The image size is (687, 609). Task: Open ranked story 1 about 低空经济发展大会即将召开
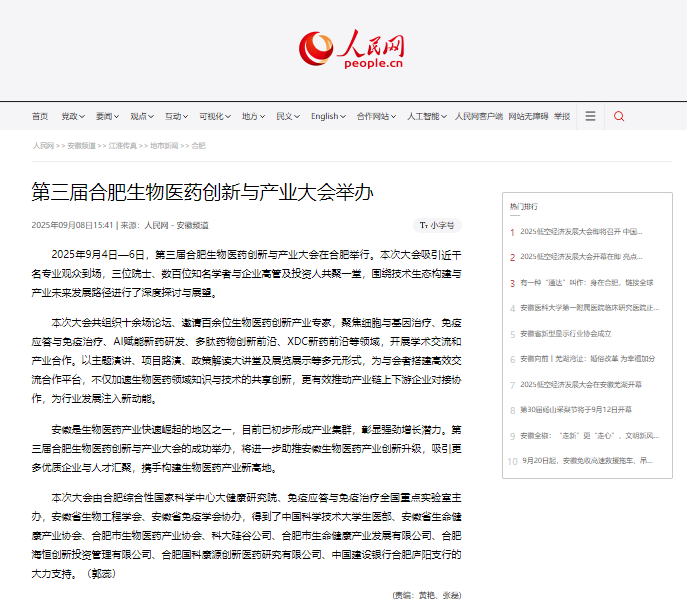(x=581, y=232)
